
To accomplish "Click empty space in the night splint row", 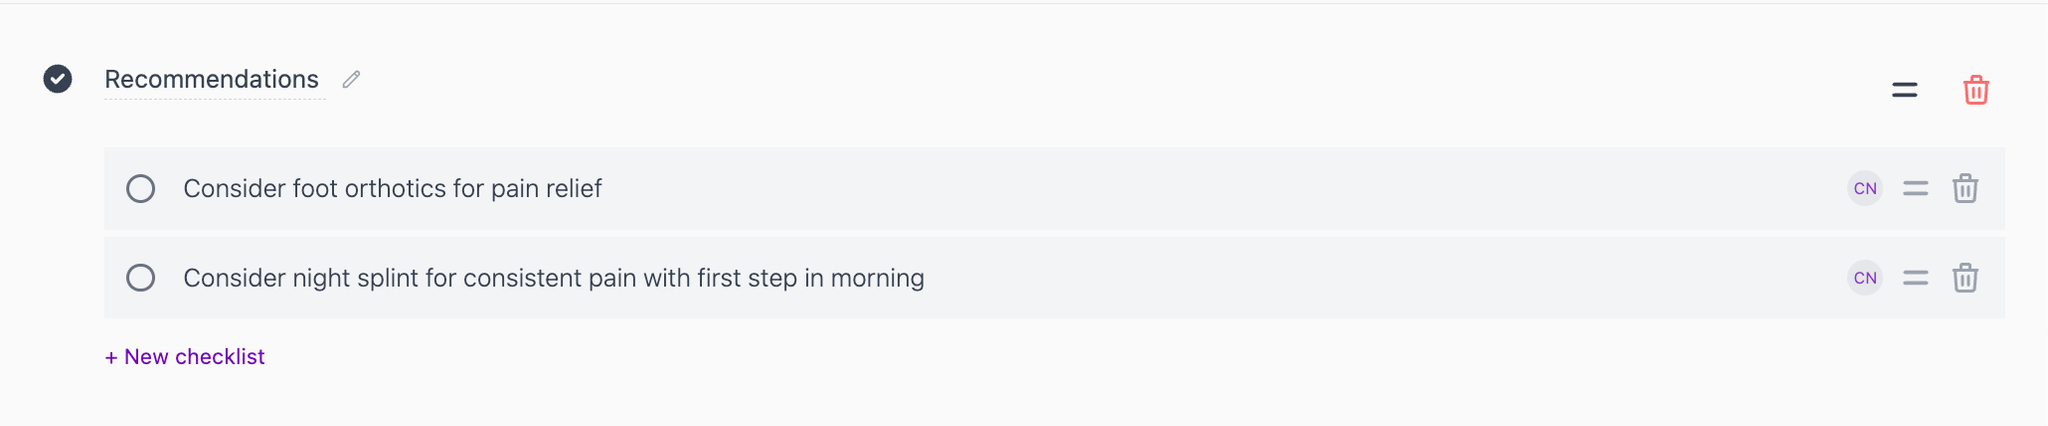I will tap(1380, 278).
